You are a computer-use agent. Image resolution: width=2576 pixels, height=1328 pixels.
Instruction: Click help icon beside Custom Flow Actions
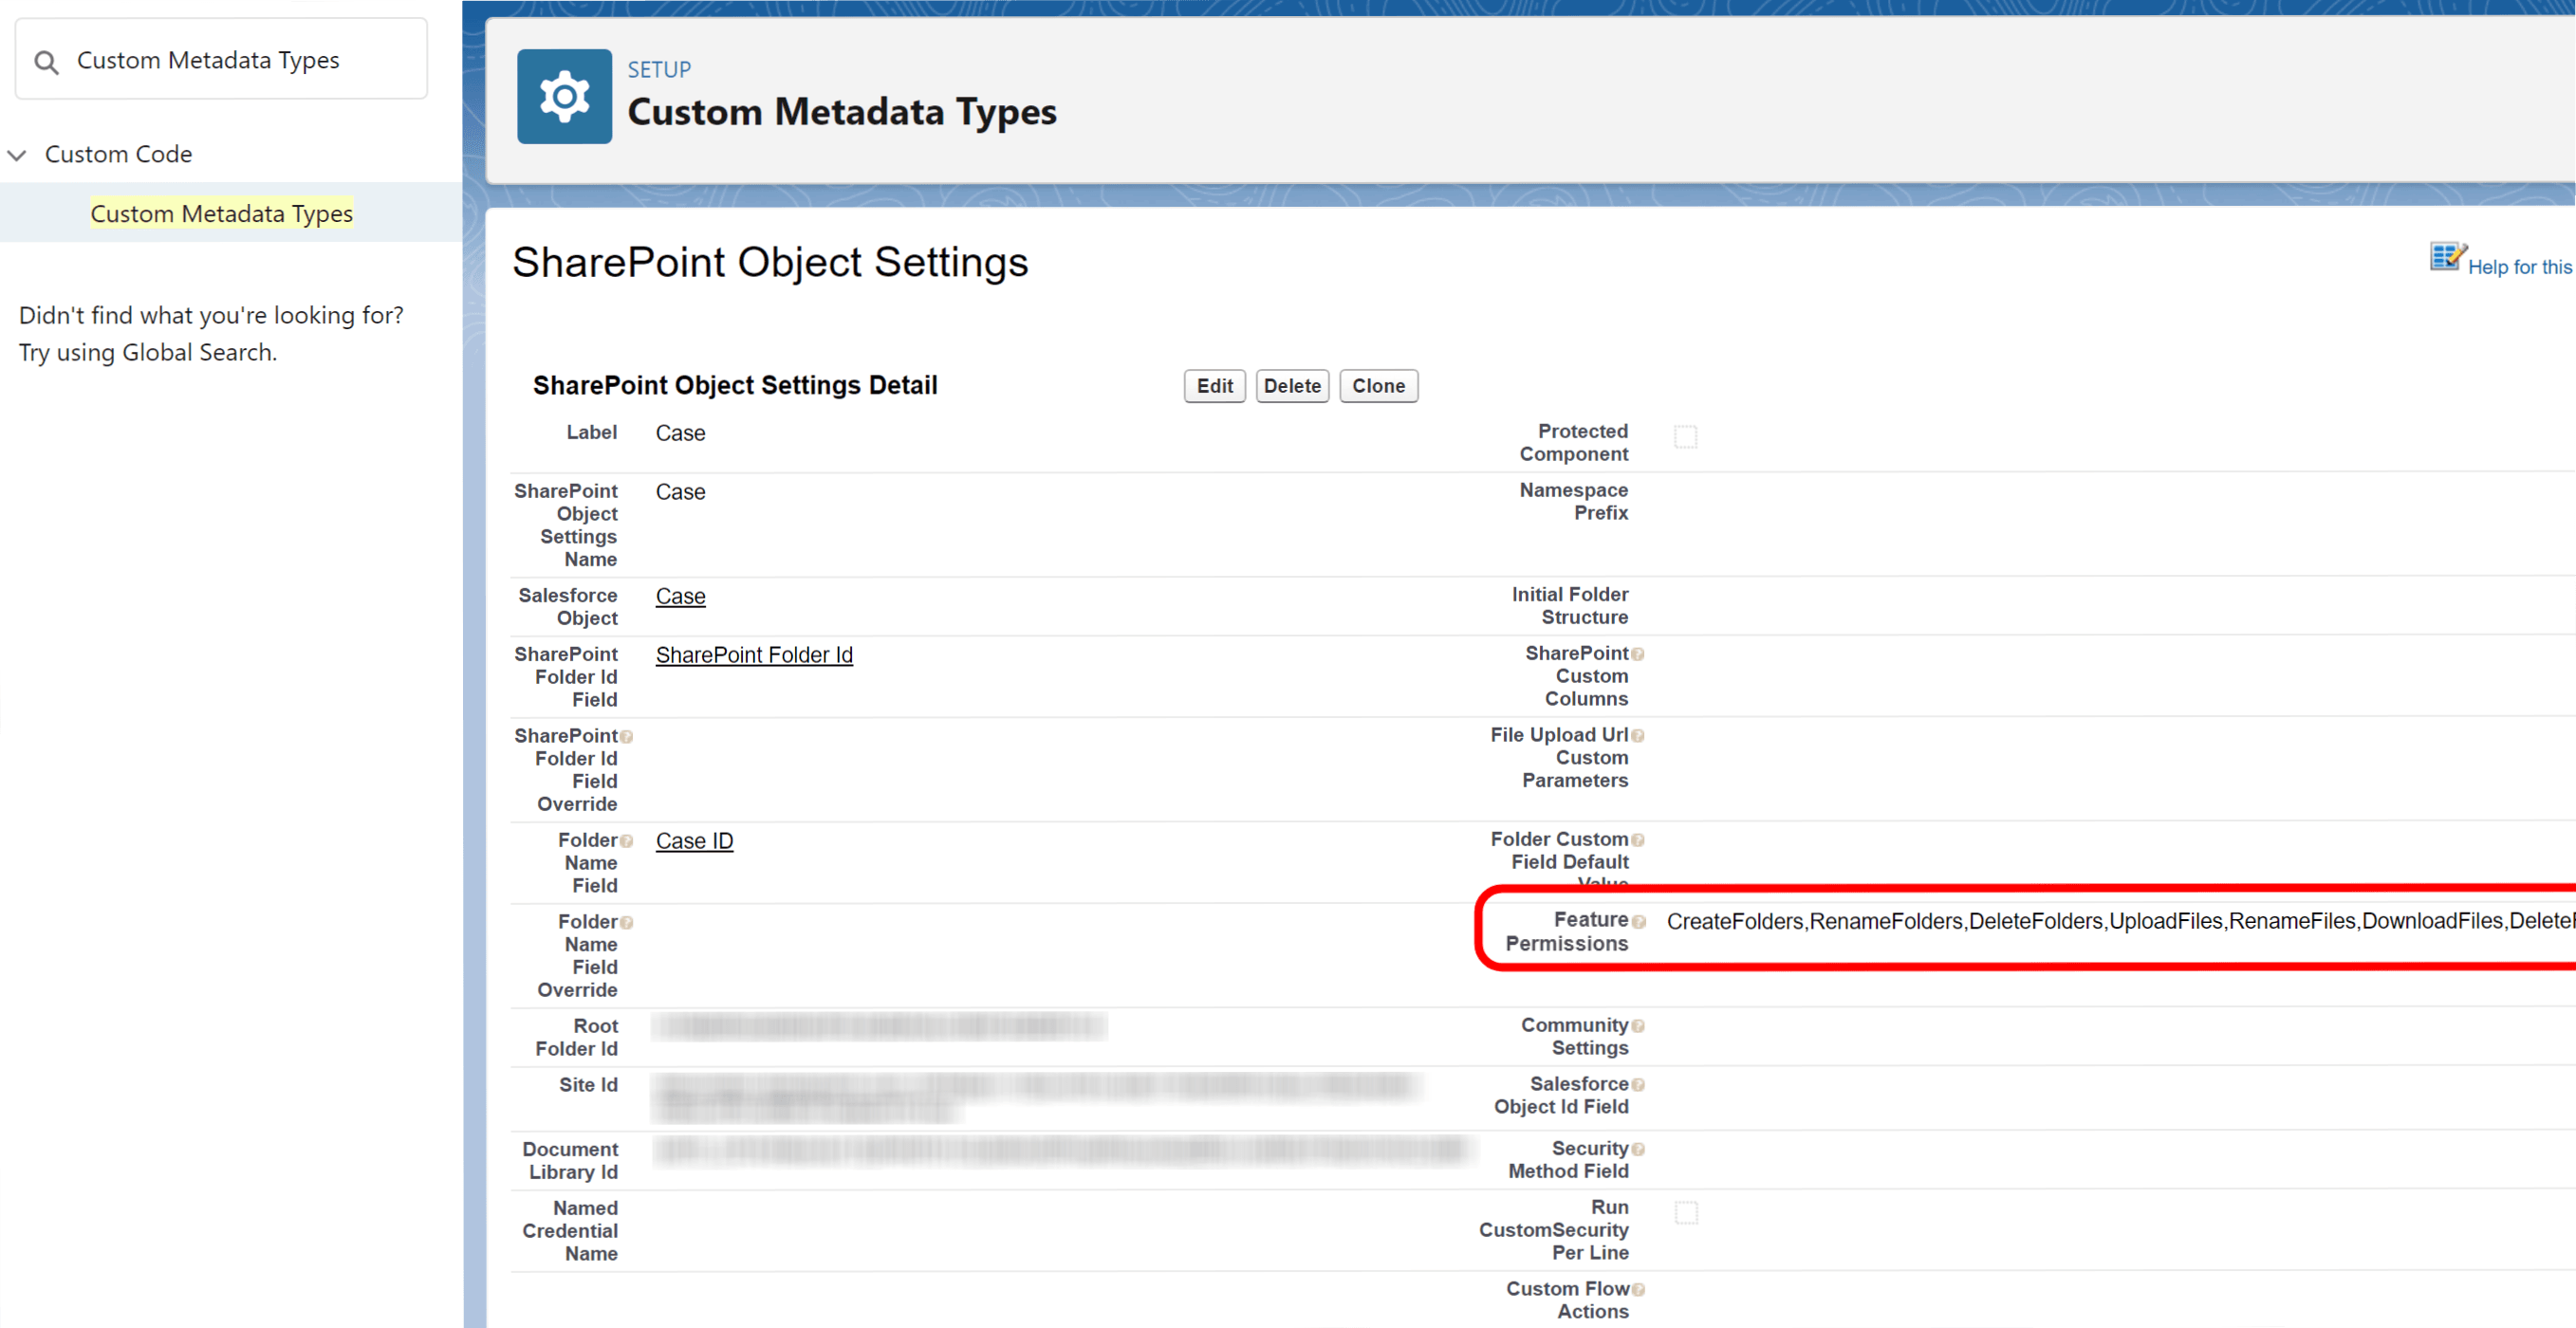click(1638, 1290)
